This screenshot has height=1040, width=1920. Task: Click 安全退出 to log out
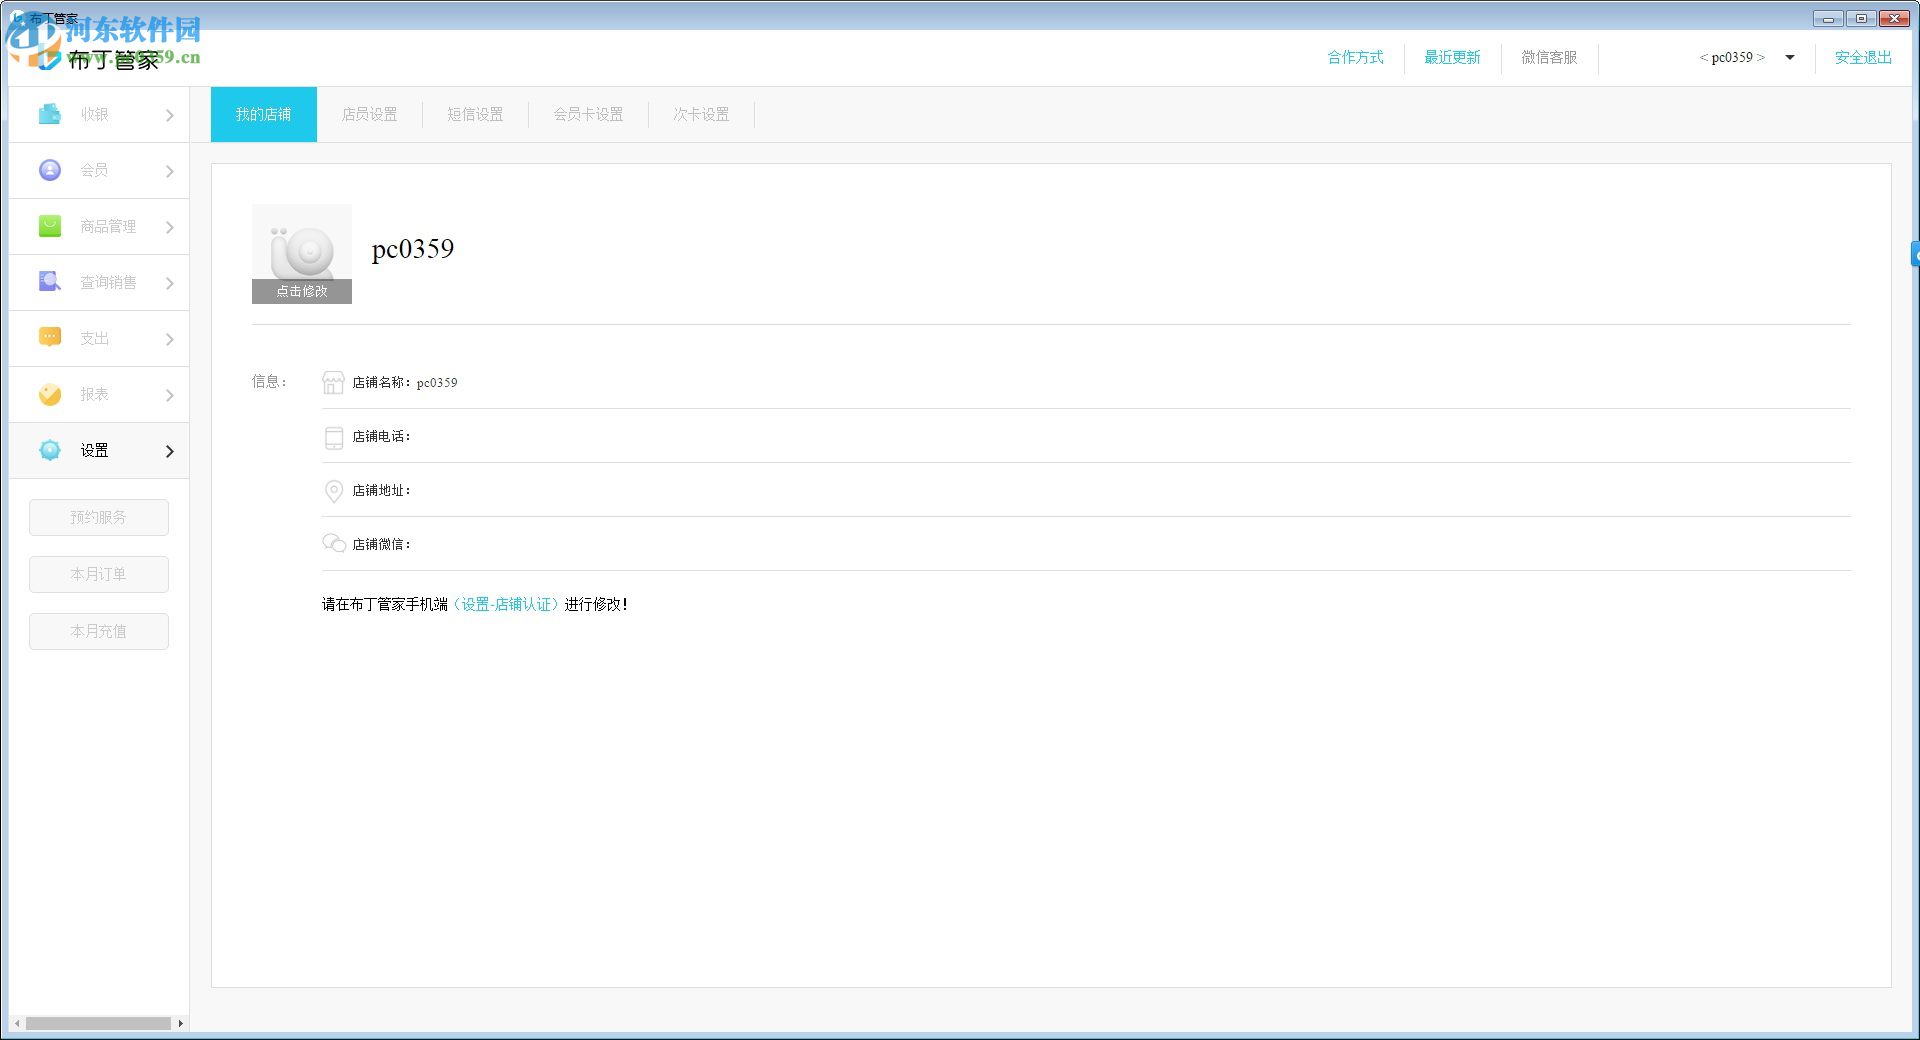[1864, 57]
